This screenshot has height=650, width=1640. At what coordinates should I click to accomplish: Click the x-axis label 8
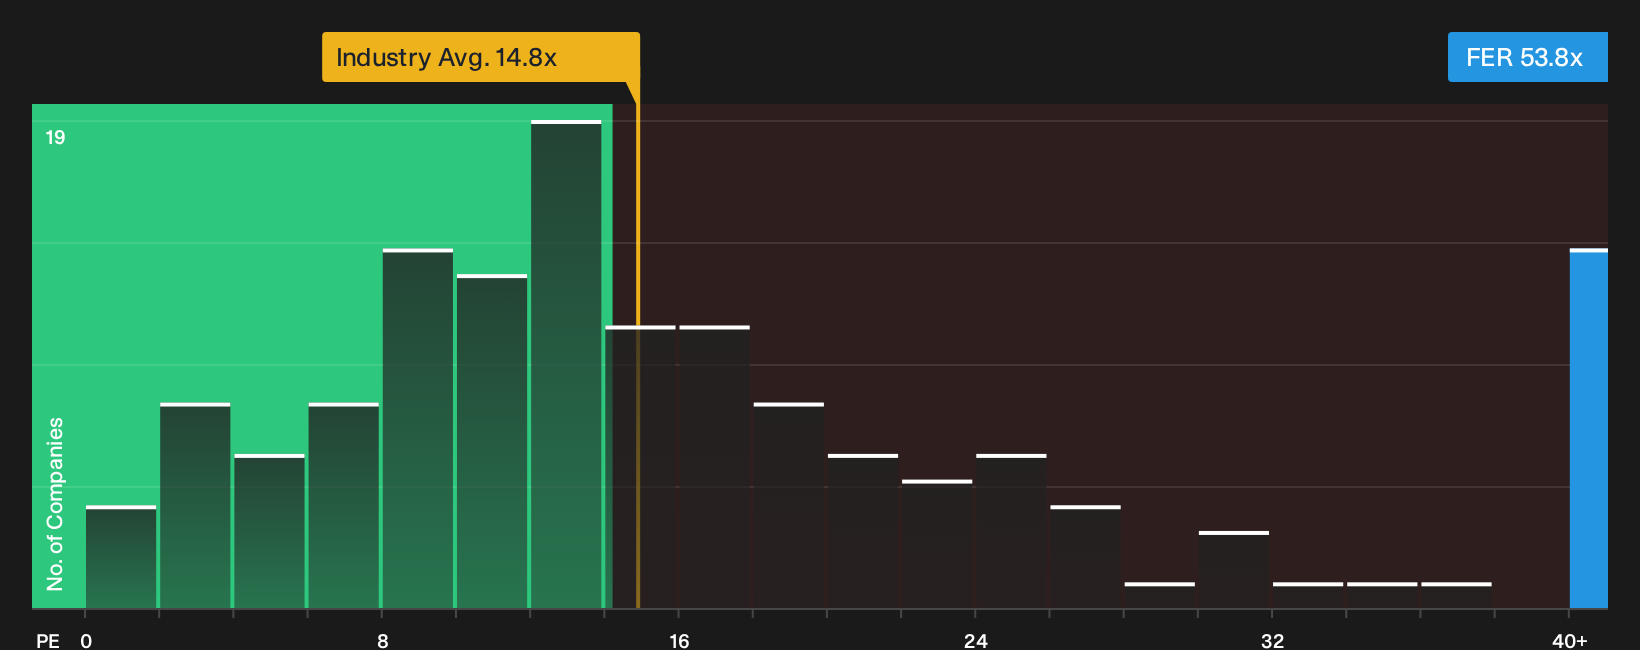pos(382,641)
